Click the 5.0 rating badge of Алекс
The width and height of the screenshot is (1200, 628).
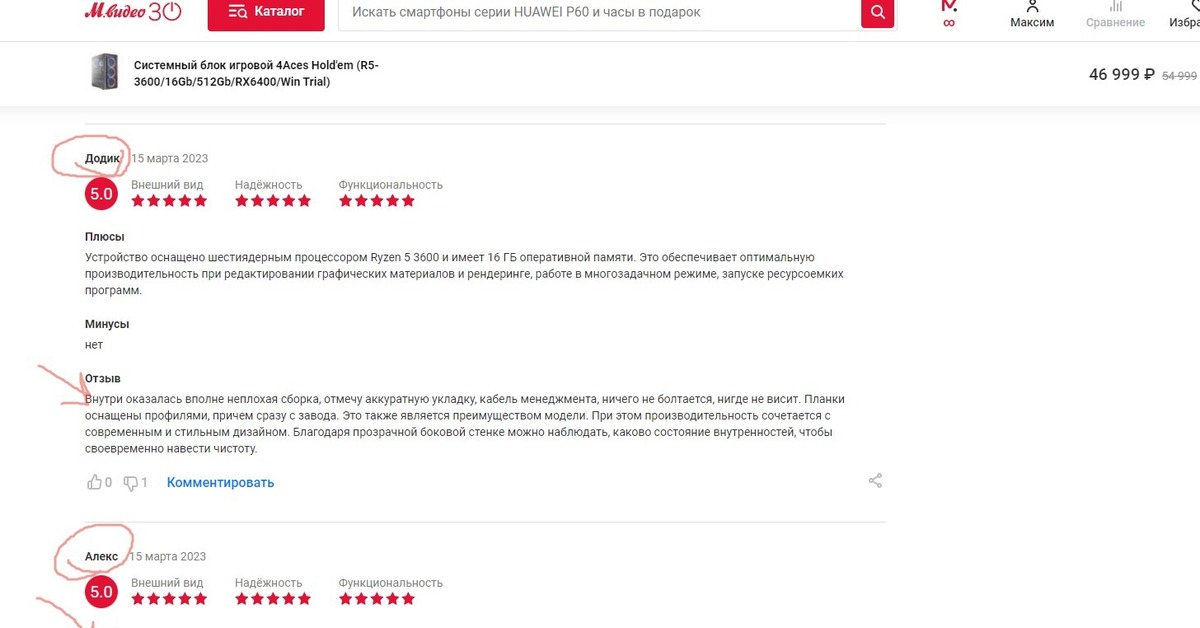click(x=102, y=592)
